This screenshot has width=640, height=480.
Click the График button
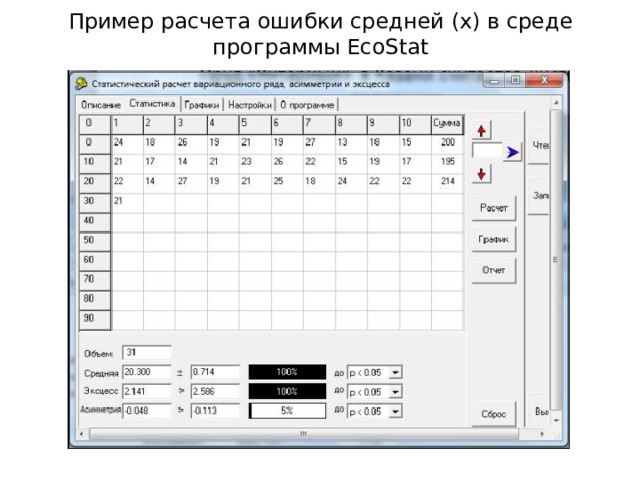(494, 239)
